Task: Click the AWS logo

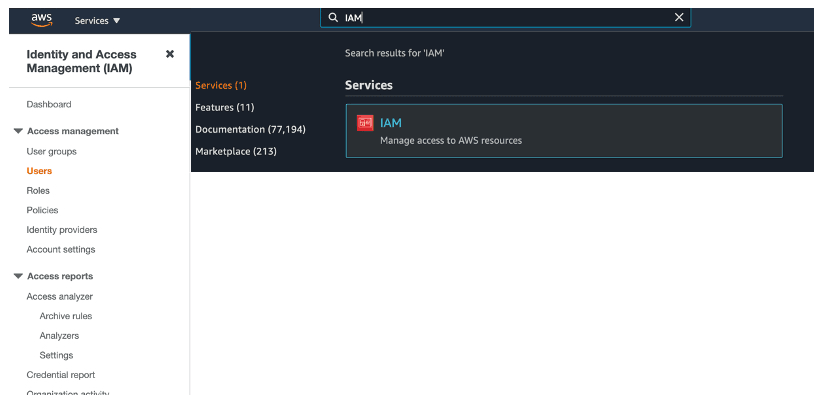Action: pos(41,20)
